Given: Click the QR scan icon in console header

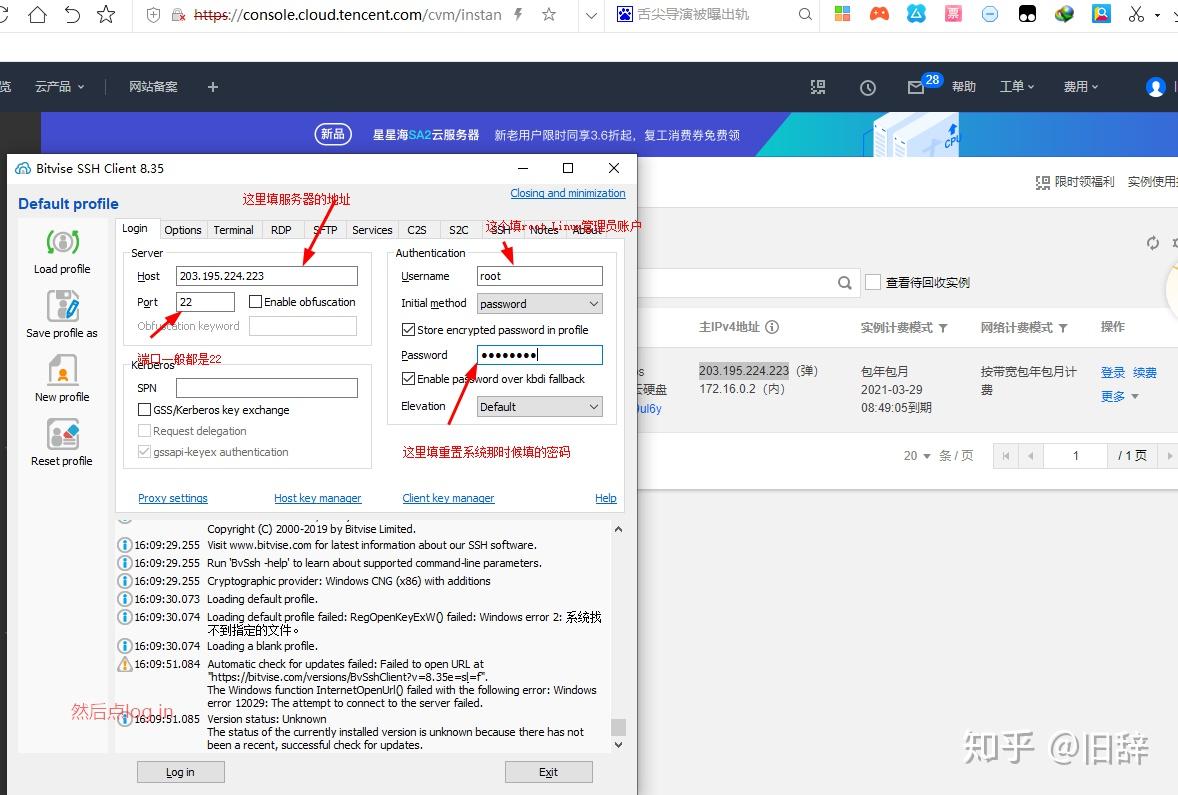Looking at the screenshot, I should 818,87.
